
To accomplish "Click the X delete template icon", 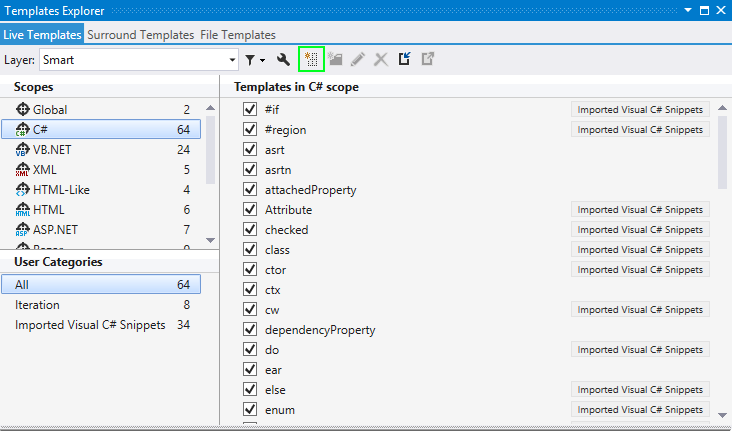I will point(380,60).
